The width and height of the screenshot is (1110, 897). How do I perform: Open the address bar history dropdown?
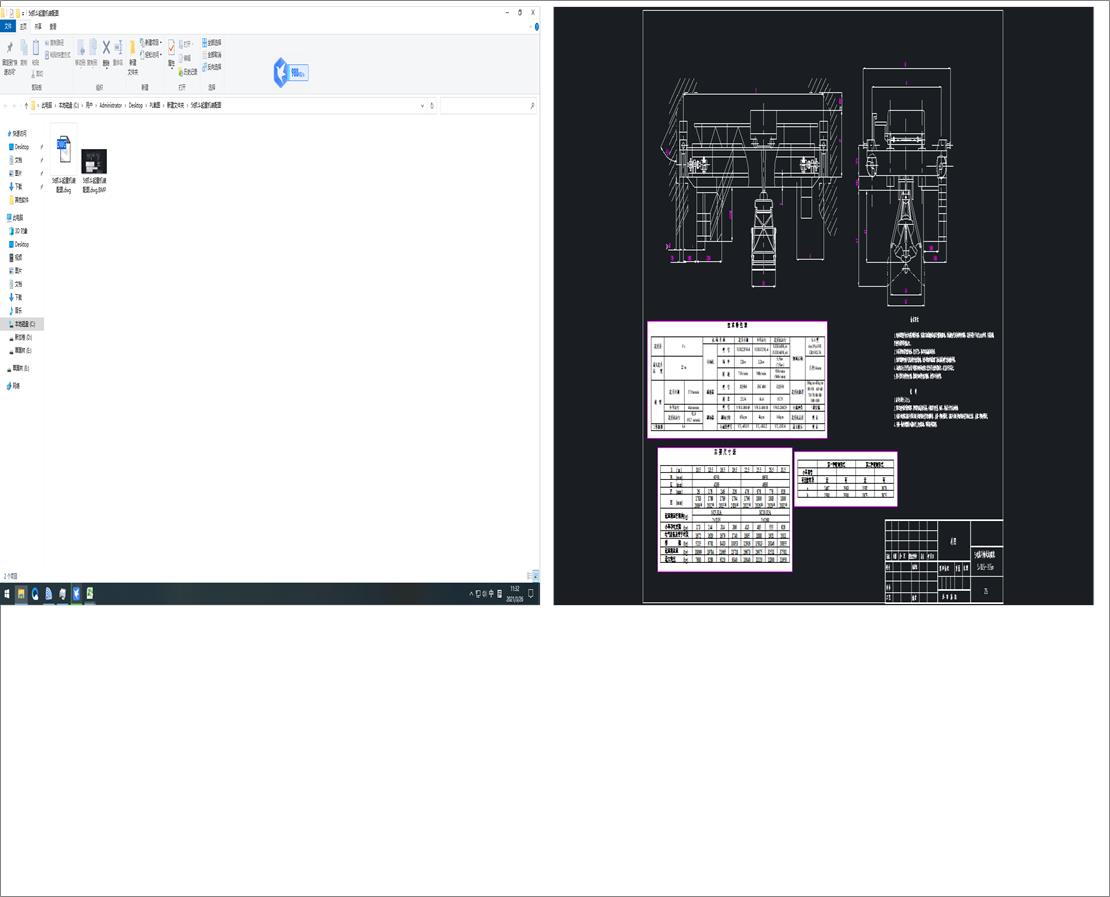point(423,105)
